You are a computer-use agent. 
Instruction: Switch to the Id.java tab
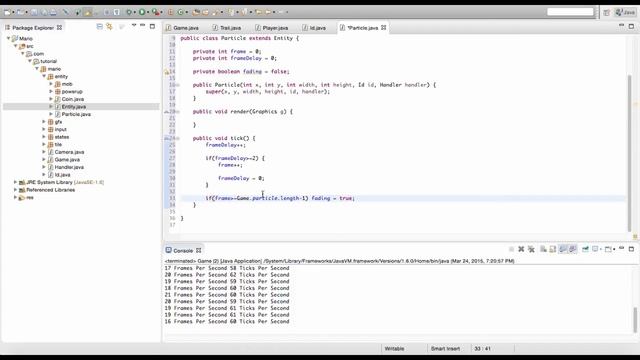314,28
